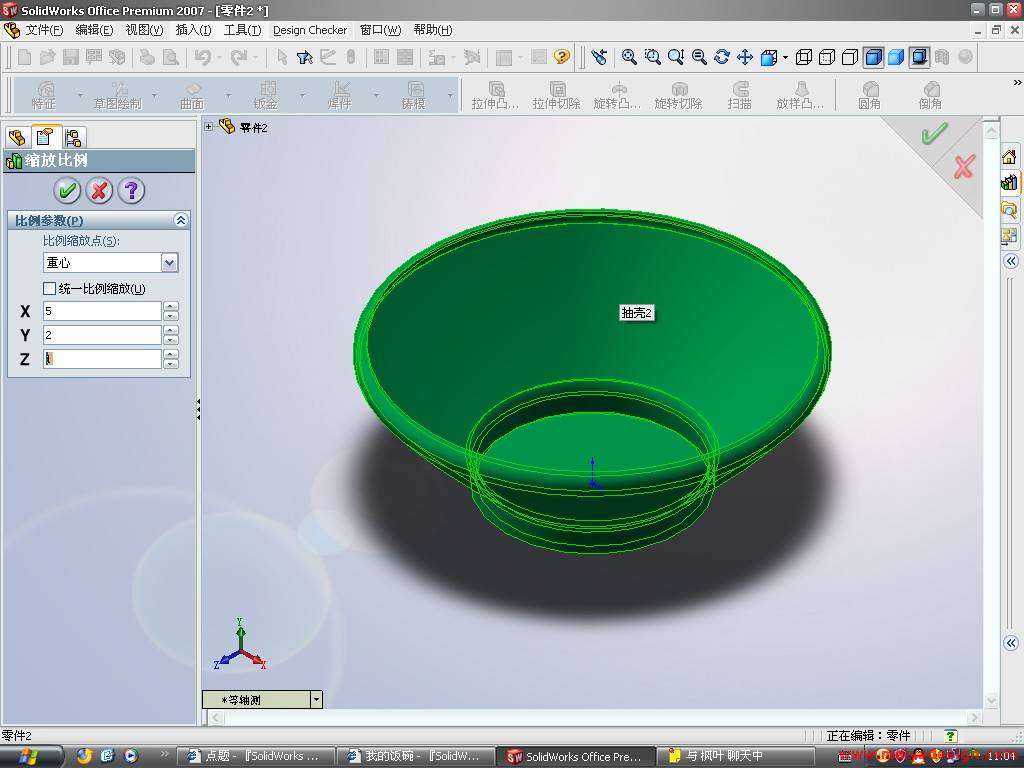The height and width of the screenshot is (768, 1024).
Task: Click the Rotate View tool
Action: [722, 57]
